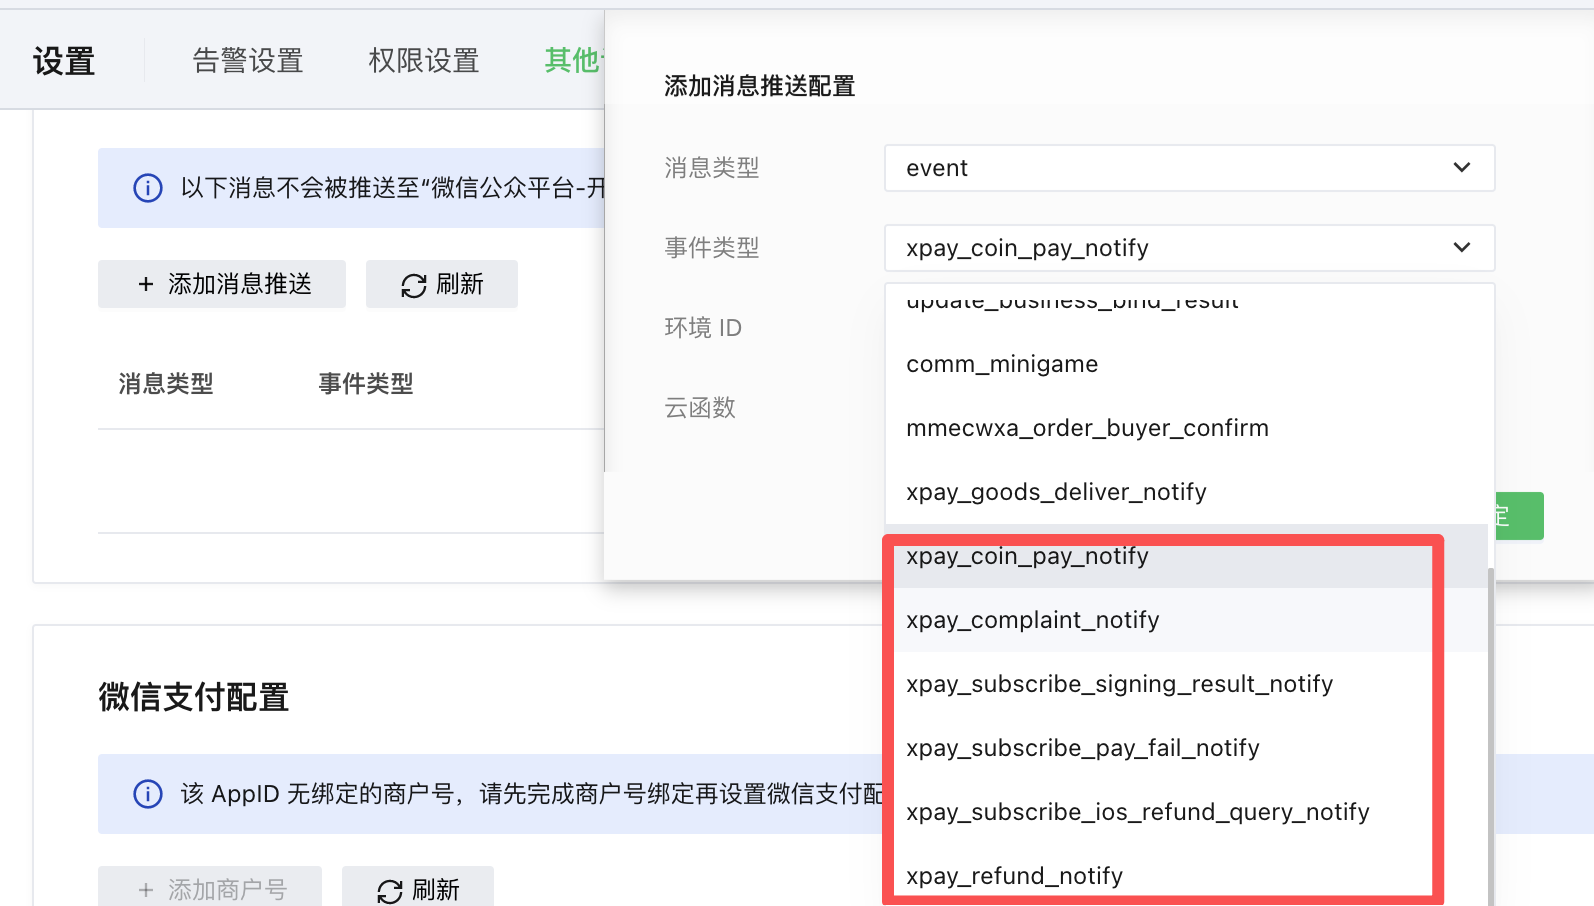
Task: Choose xpay_subscribe_pay_fail_notify option
Action: tap(1188, 748)
